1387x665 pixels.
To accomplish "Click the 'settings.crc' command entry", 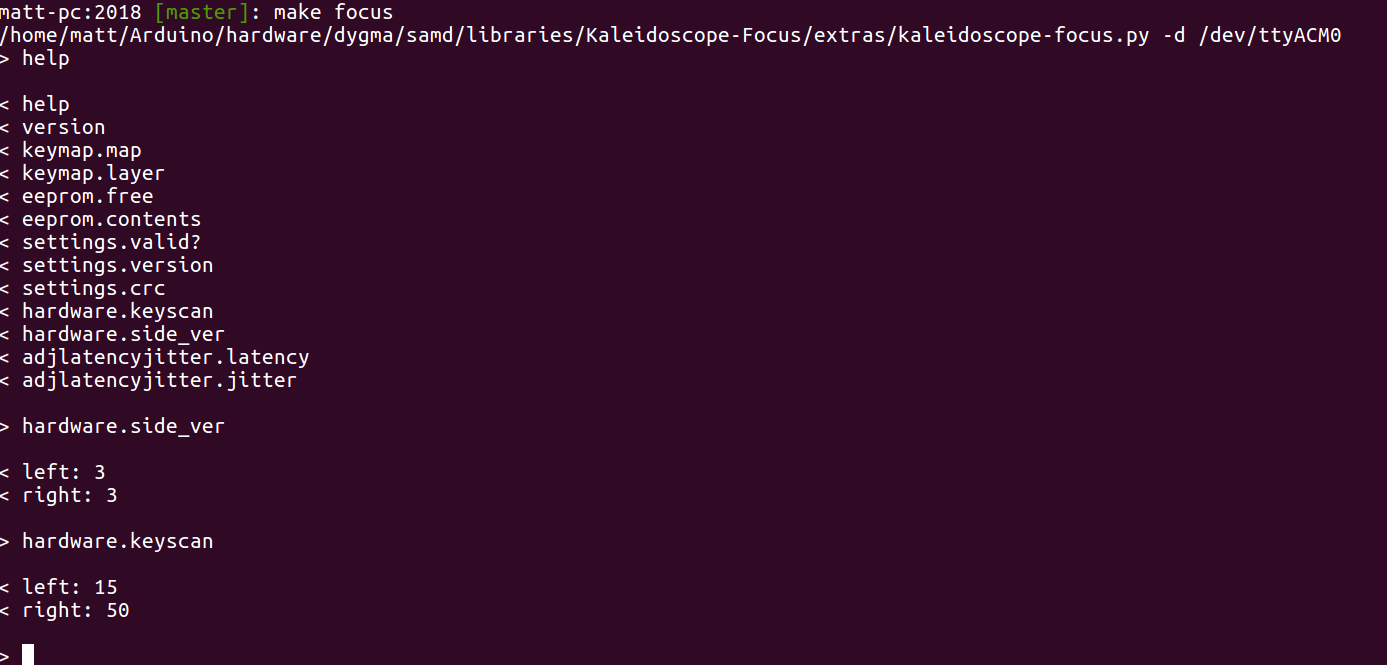I will pyautogui.click(x=93, y=288).
